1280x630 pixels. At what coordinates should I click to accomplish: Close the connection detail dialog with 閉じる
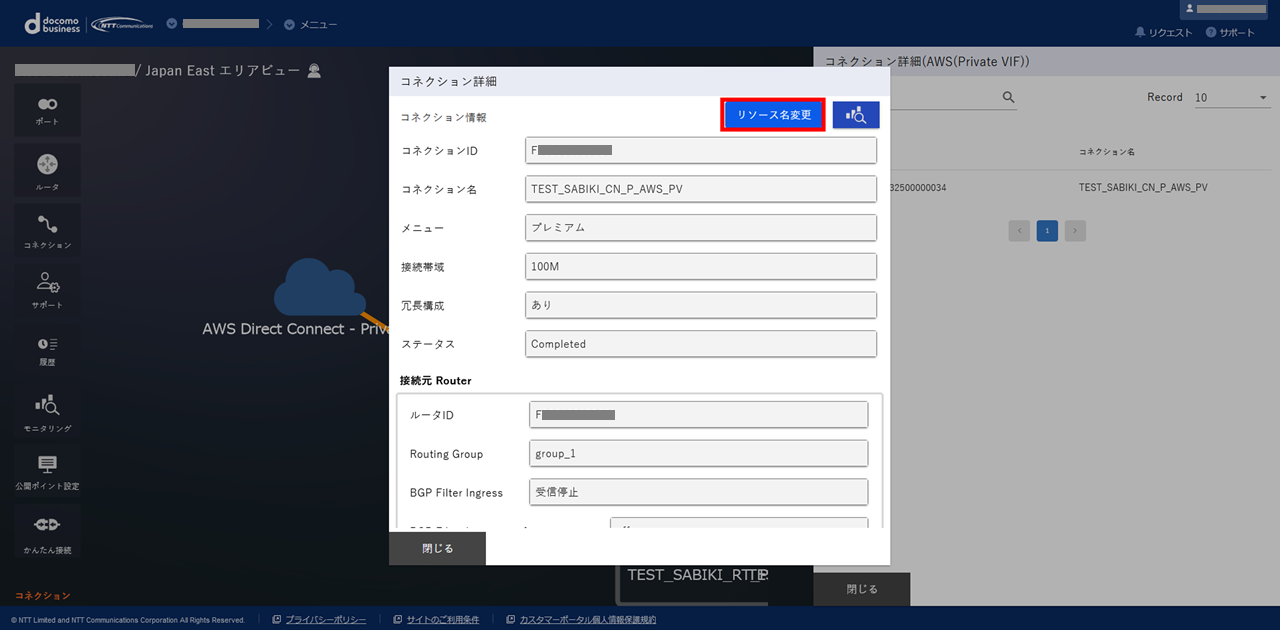pos(437,549)
